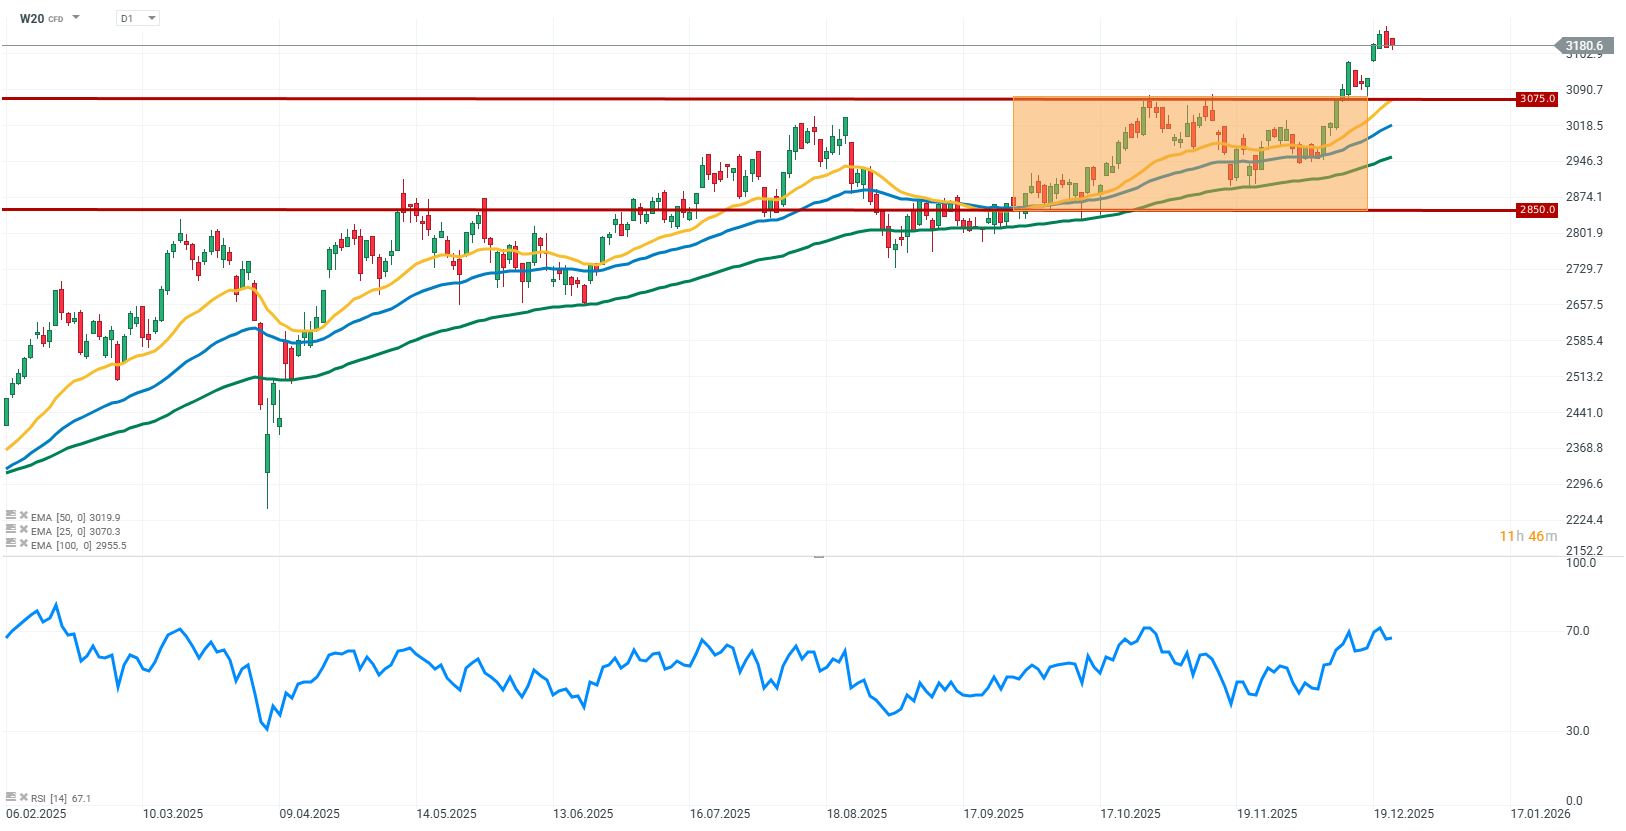Remove the RSI 14 indicator
Viewport: 1626px width, 831px height.
click(23, 796)
